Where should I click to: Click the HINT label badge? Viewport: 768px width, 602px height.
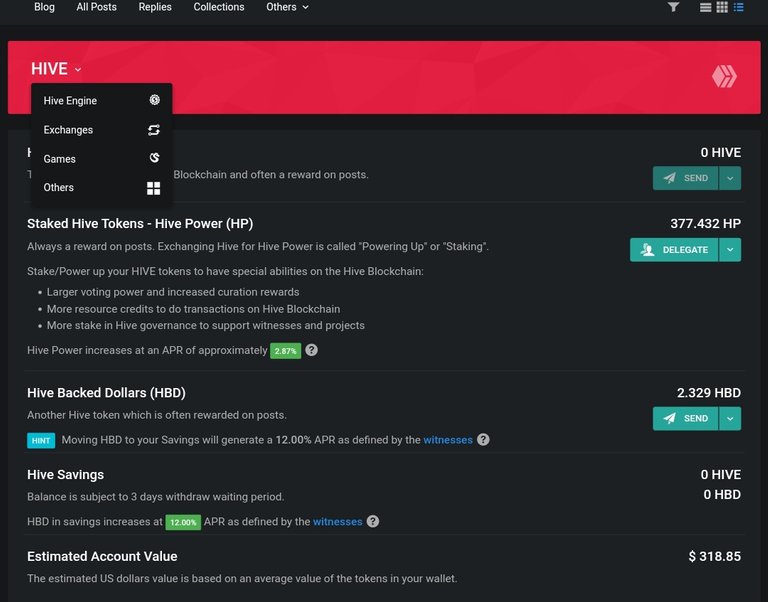[x=41, y=440]
